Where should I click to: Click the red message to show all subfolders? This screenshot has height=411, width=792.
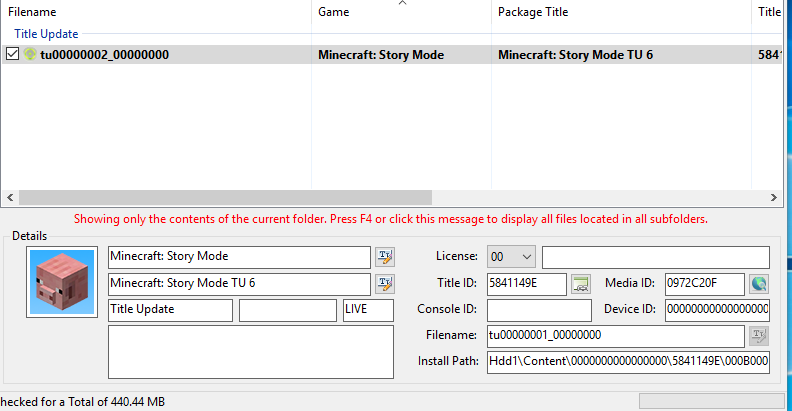(390, 219)
